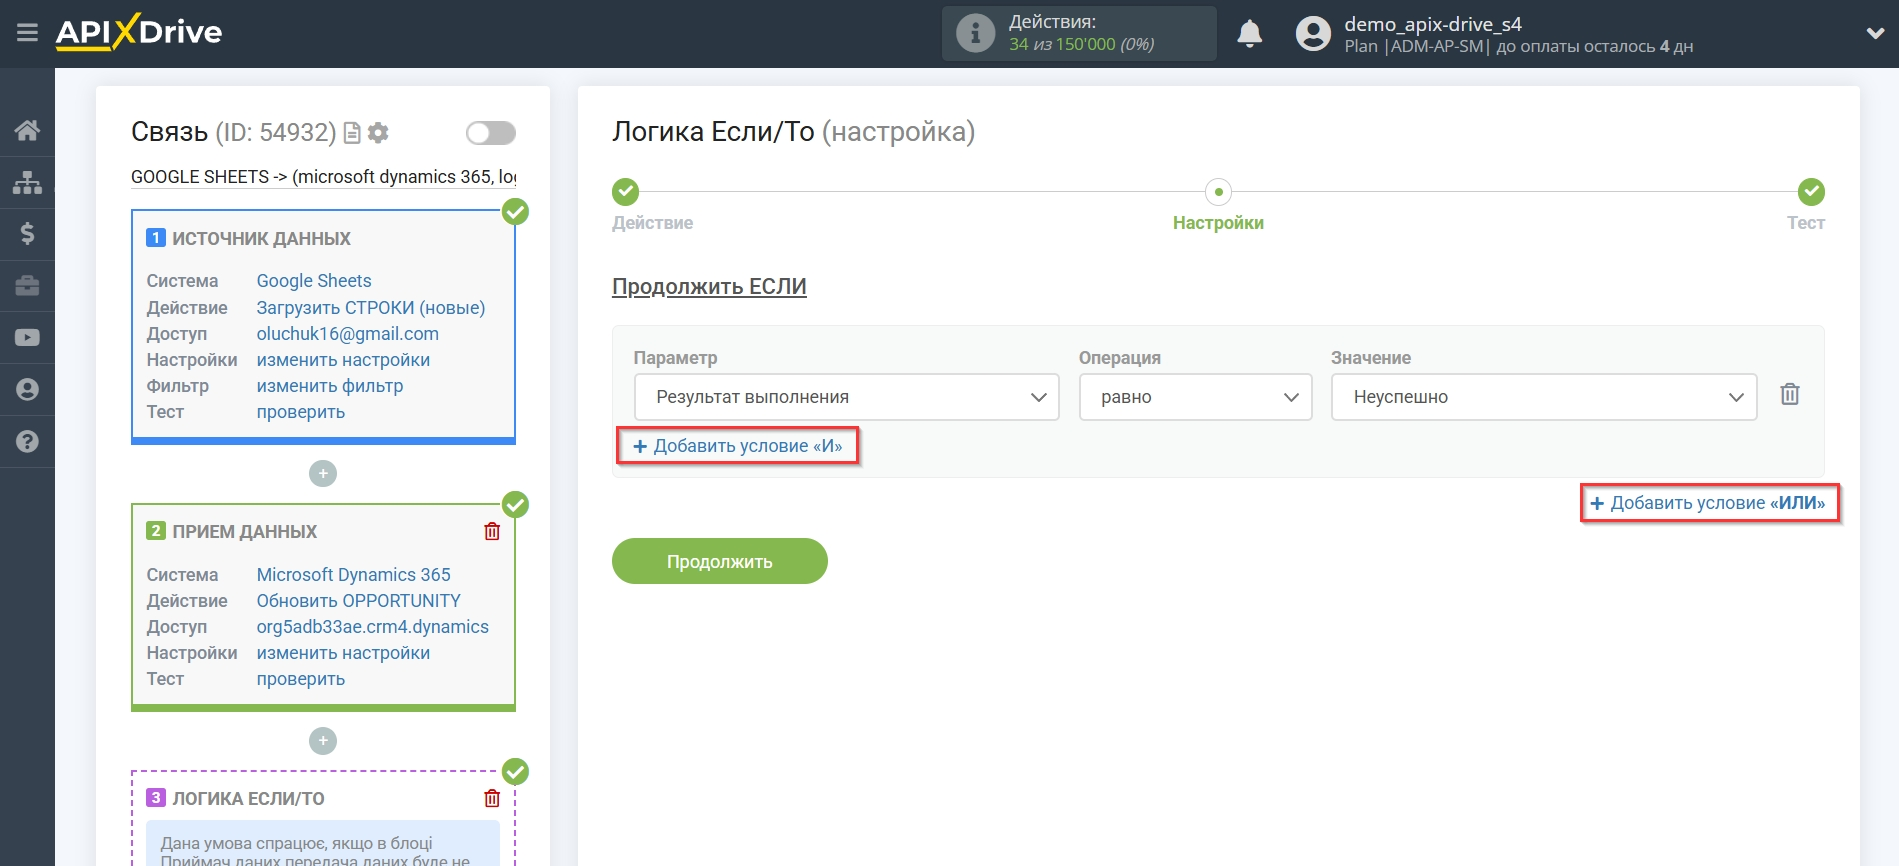Viewport: 1899px width, 866px height.
Task: Click the actions info icon
Action: [975, 33]
